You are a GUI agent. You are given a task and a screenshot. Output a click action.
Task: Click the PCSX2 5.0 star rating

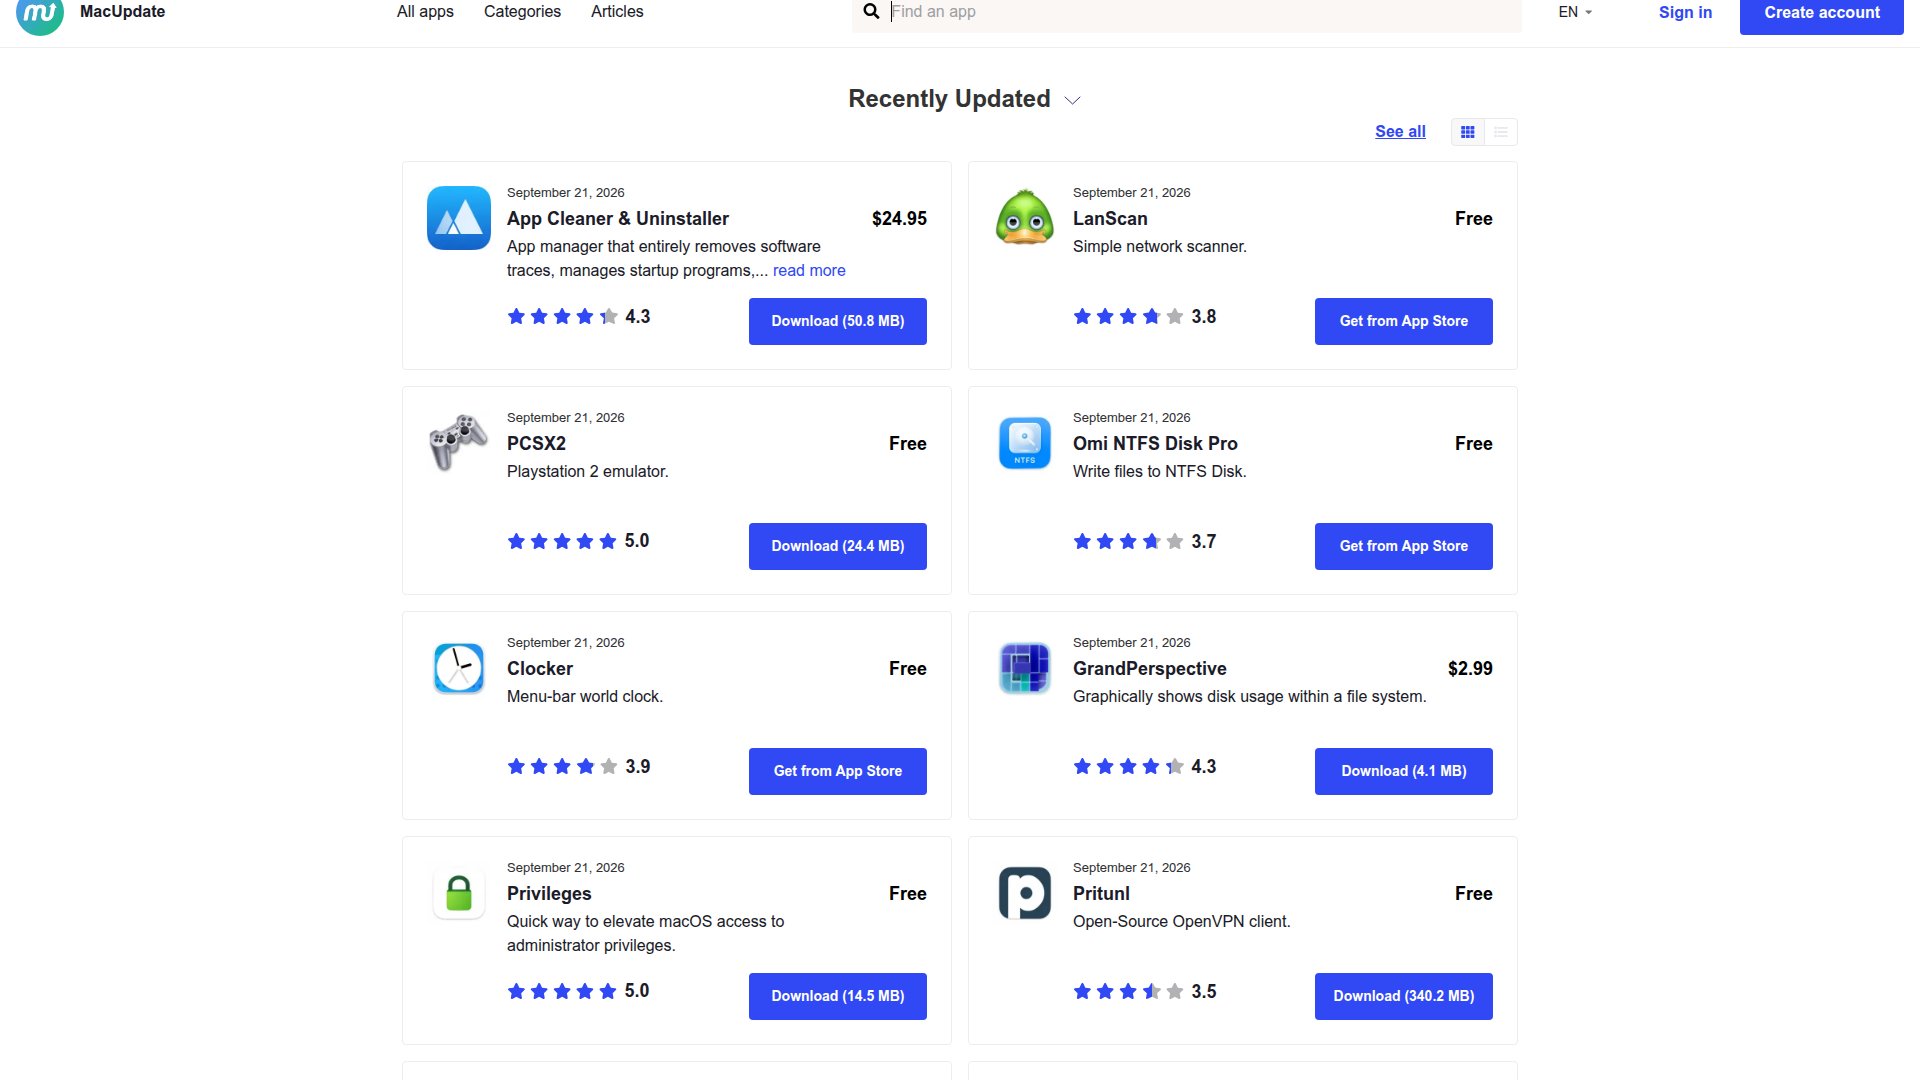click(578, 541)
